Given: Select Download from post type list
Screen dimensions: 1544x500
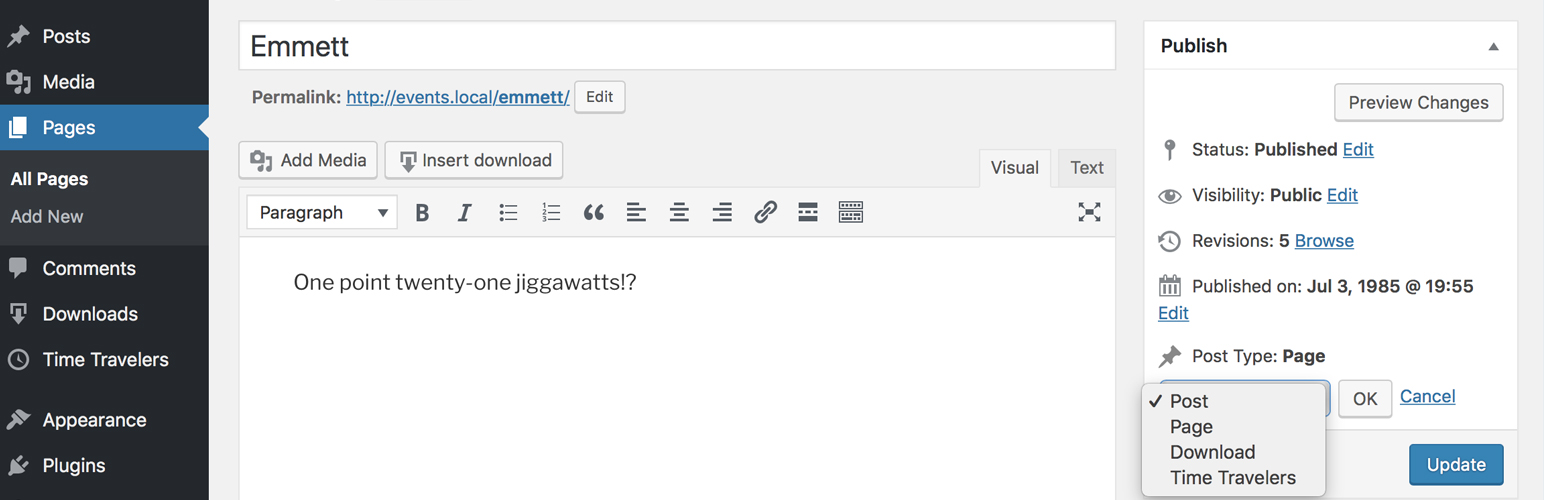Looking at the screenshot, I should coord(1212,452).
